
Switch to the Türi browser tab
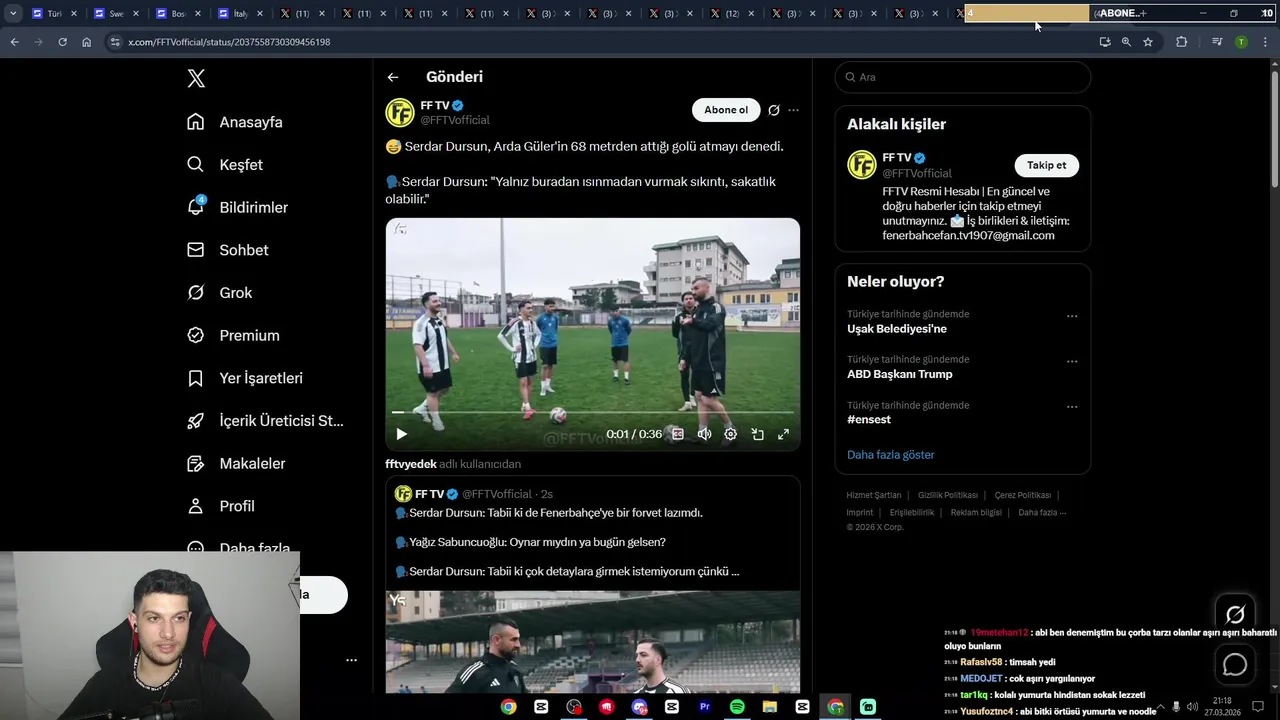[54, 13]
